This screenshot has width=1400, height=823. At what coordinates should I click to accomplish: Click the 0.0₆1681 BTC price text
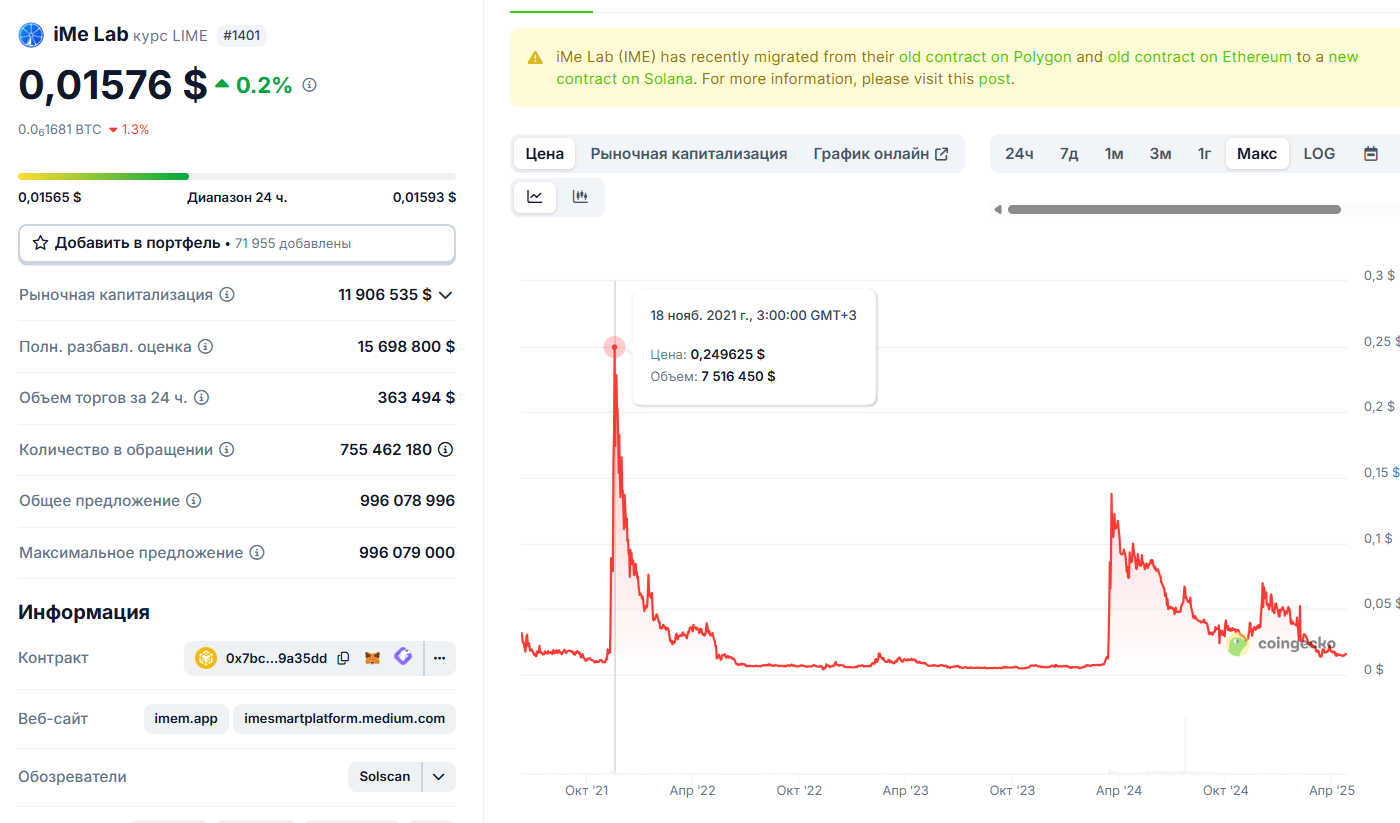point(59,130)
